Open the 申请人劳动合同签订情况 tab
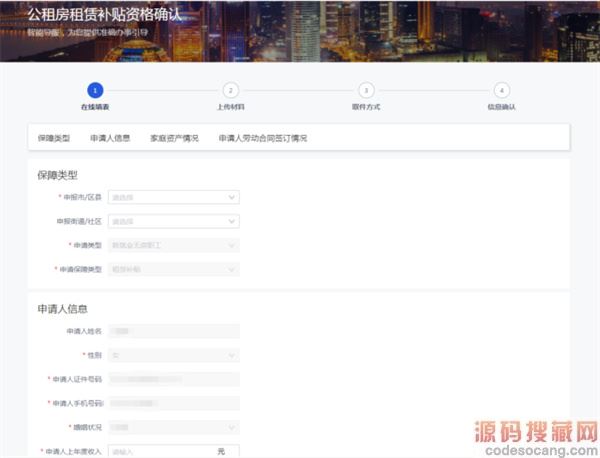Image resolution: width=600 pixels, height=458 pixels. [263, 138]
